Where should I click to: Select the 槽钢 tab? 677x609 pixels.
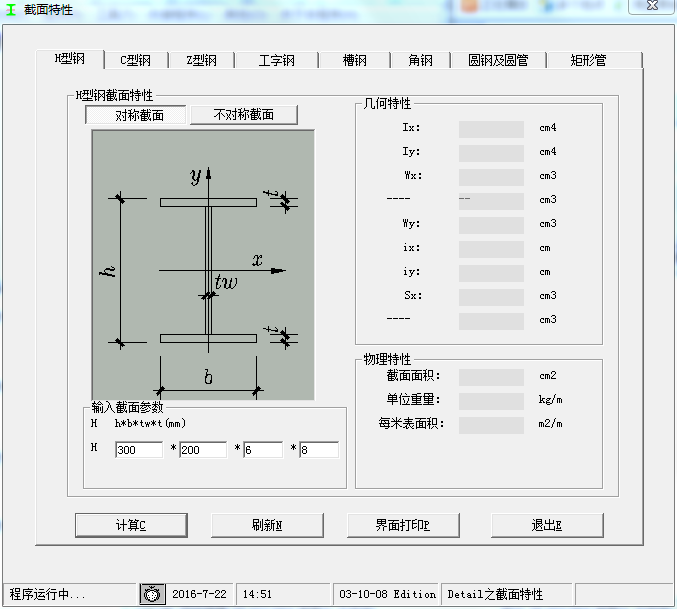tap(354, 60)
